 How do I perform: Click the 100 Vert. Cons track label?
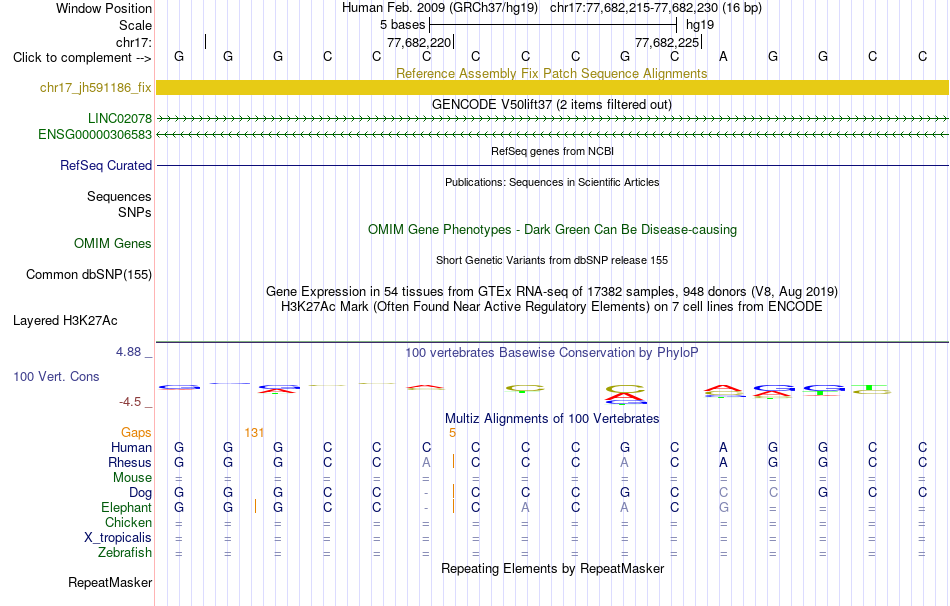pos(56,376)
